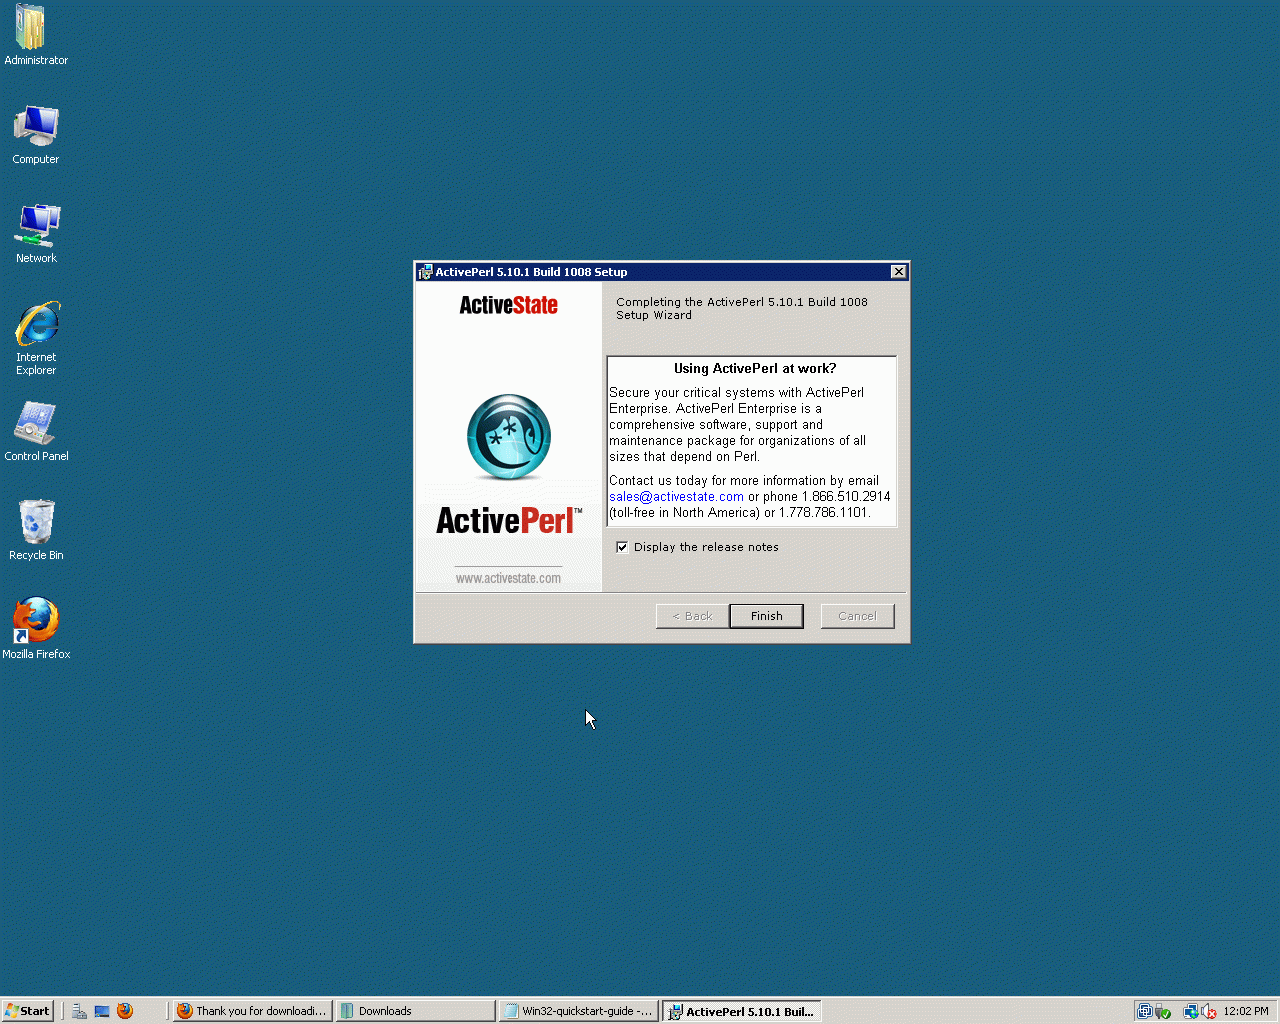This screenshot has width=1280, height=1024.
Task: Click the 'Using ActivePerl at work?' heading
Action: [755, 369]
